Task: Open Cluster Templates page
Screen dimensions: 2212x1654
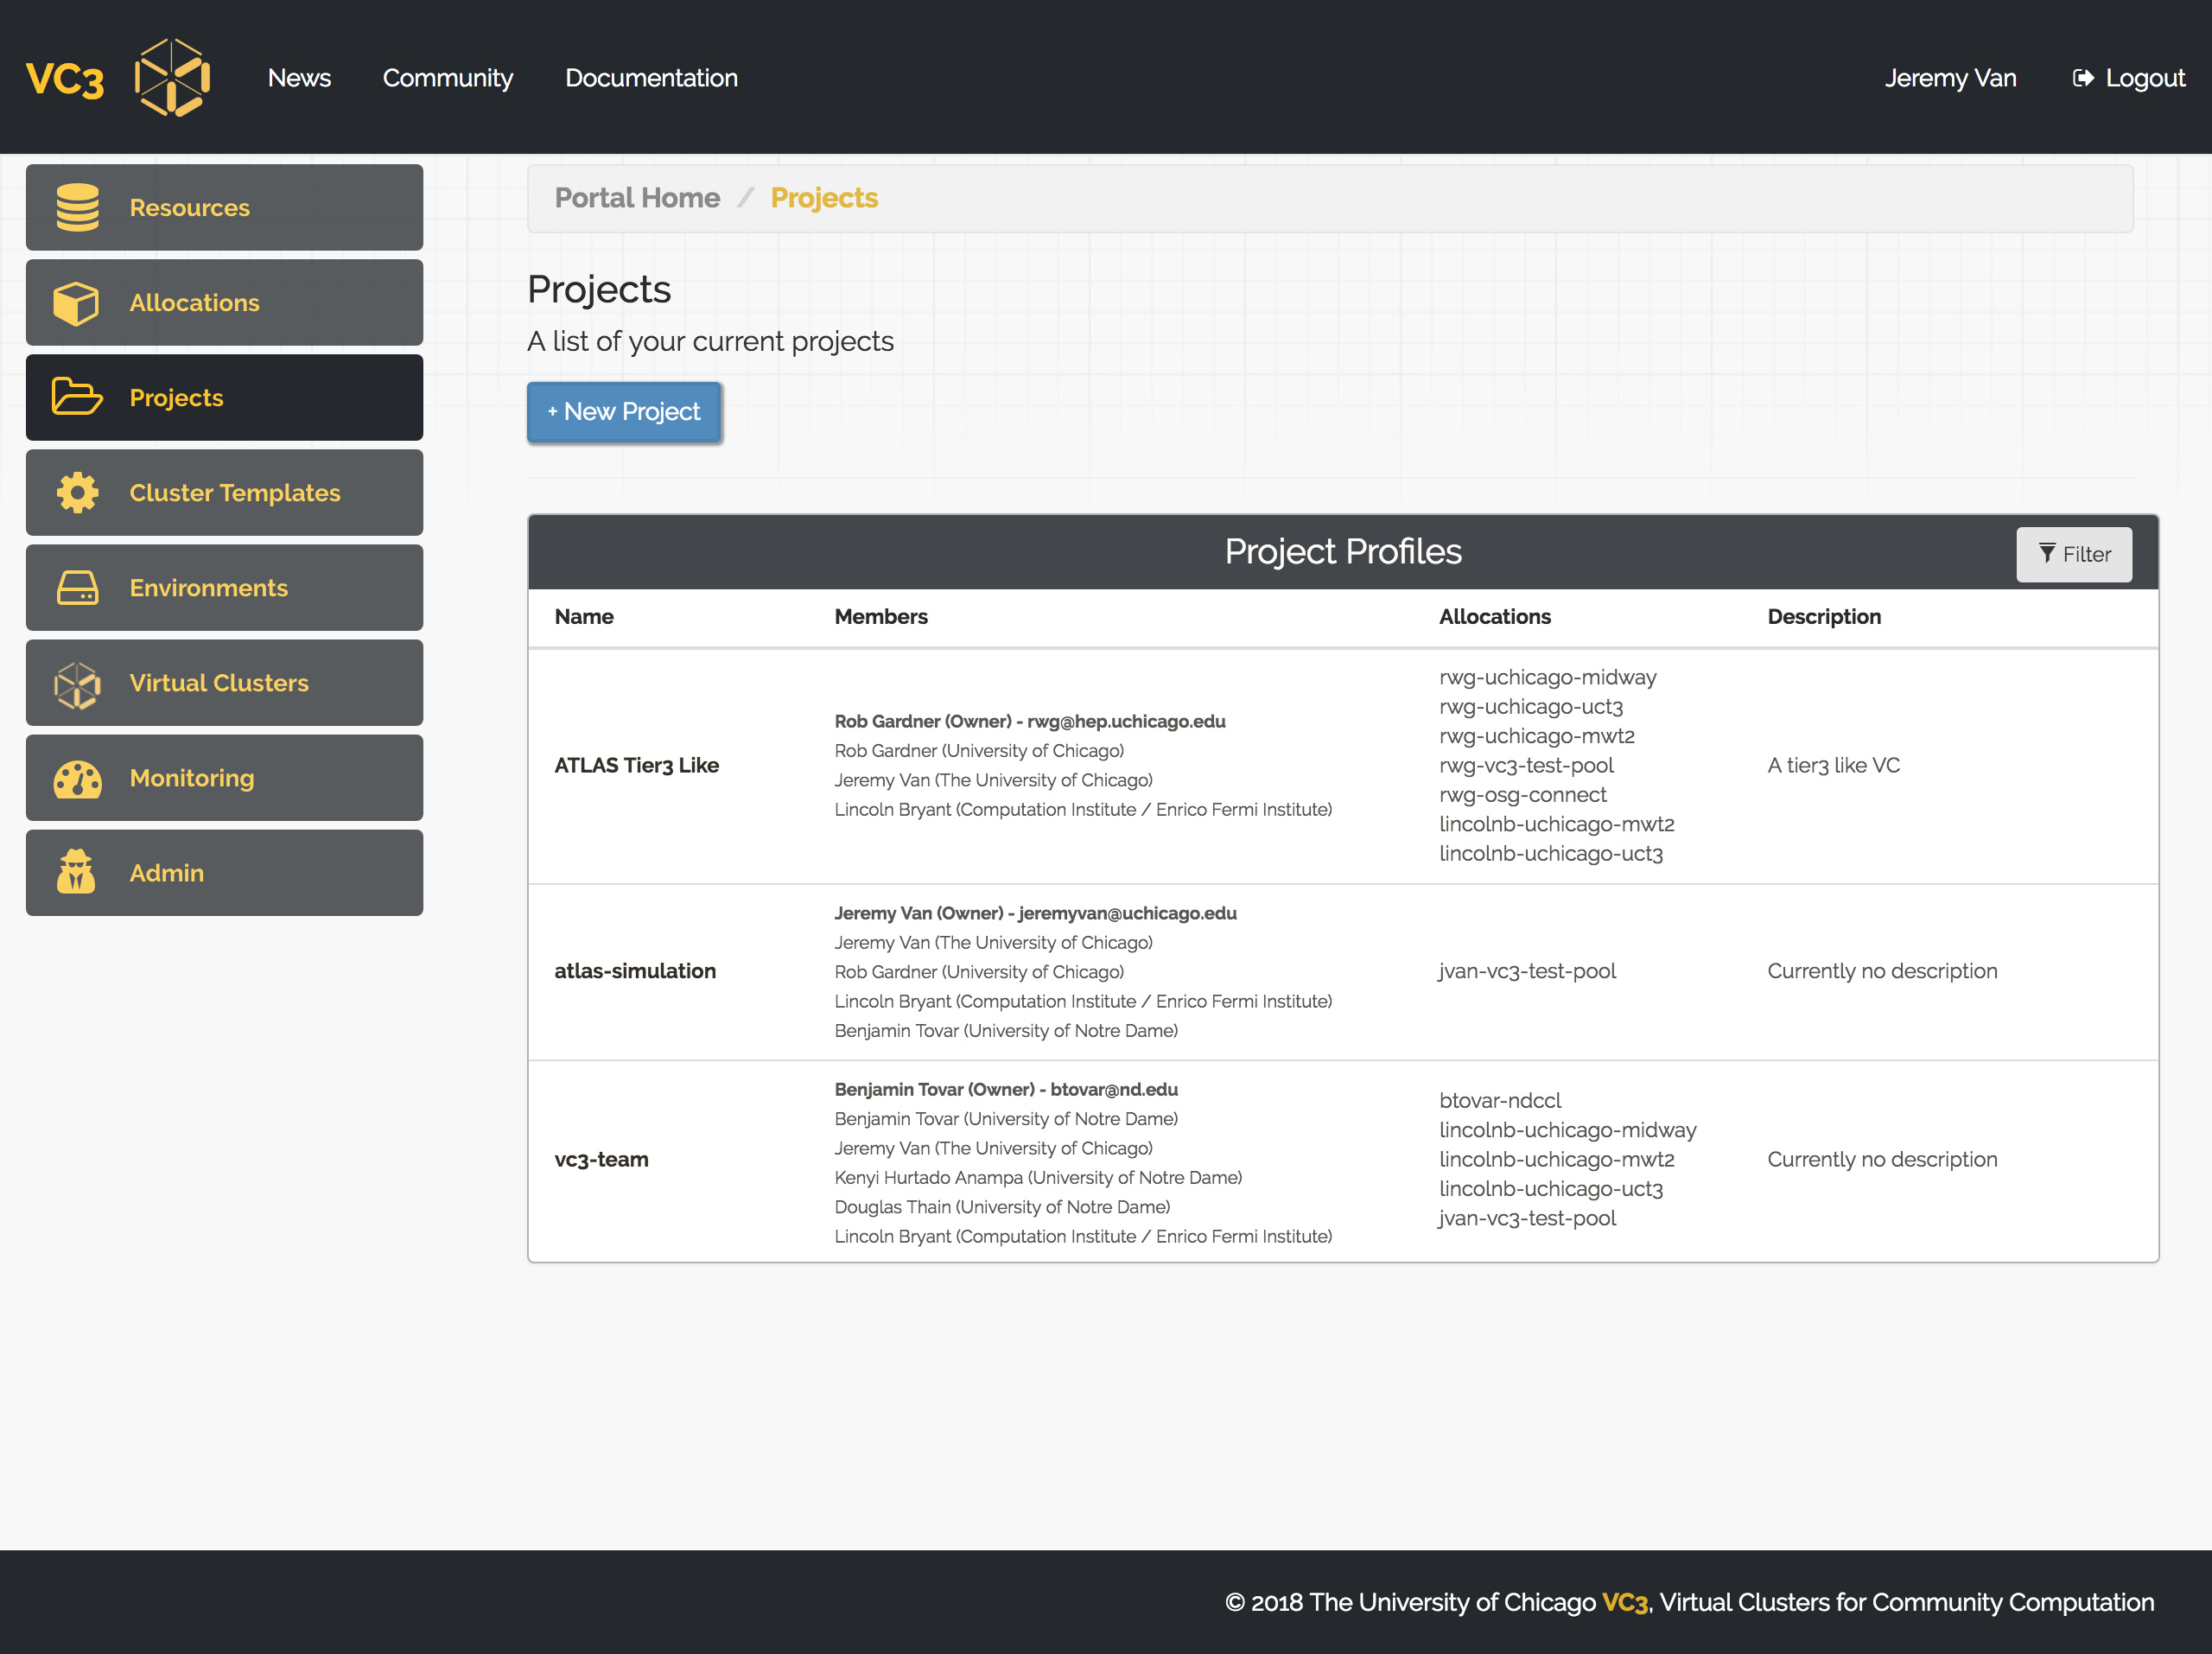Action: (x=224, y=493)
